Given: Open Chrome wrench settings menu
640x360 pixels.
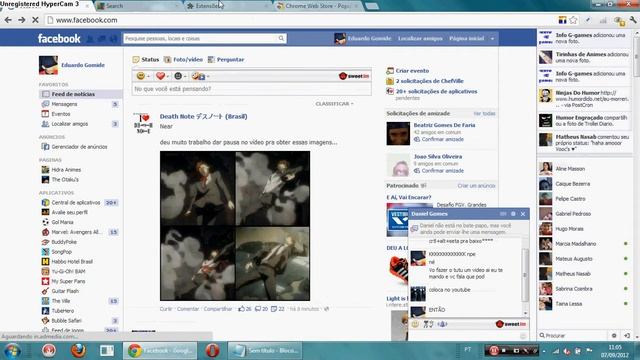Looking at the screenshot, I should (633, 20).
